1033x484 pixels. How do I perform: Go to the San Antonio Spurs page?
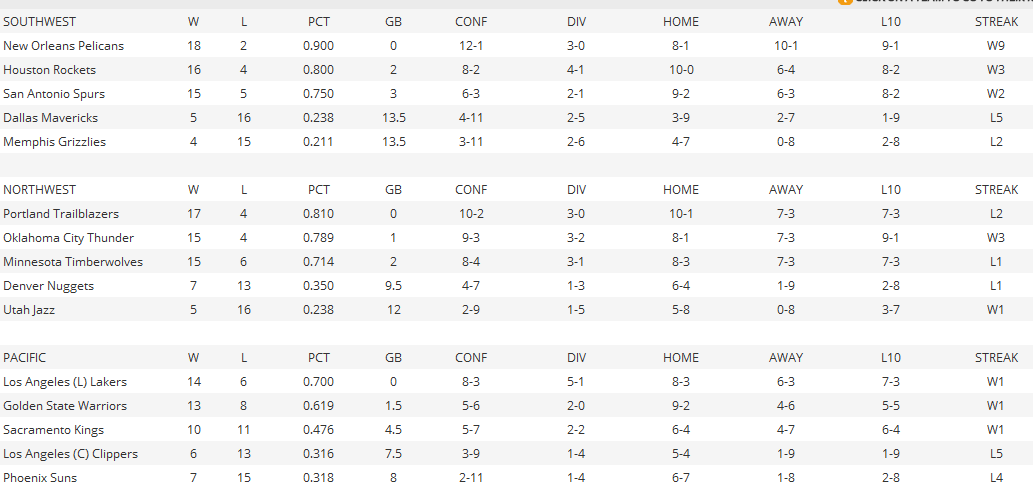(x=54, y=94)
